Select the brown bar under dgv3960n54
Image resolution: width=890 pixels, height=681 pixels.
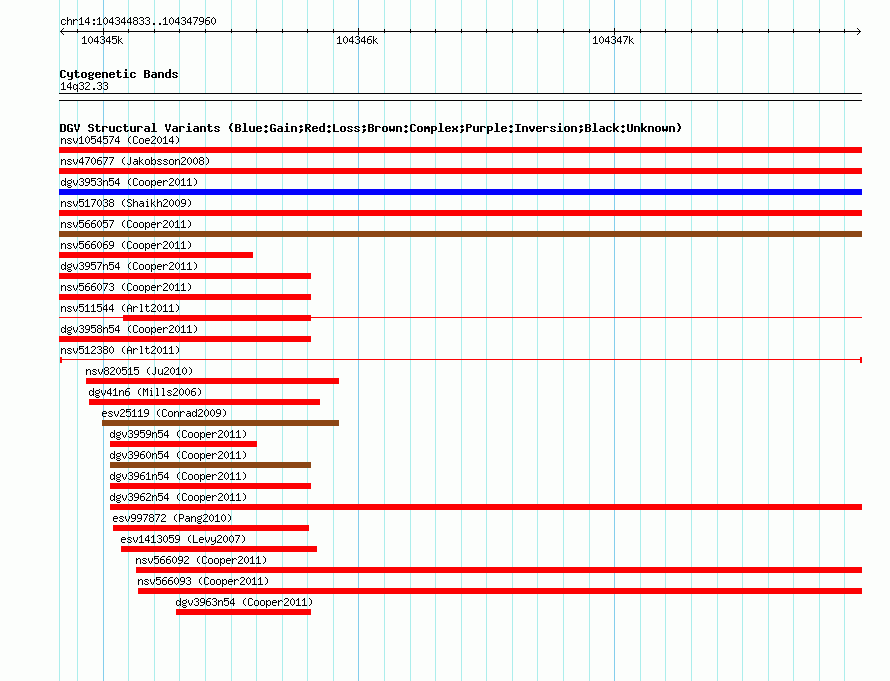pyautogui.click(x=210, y=465)
